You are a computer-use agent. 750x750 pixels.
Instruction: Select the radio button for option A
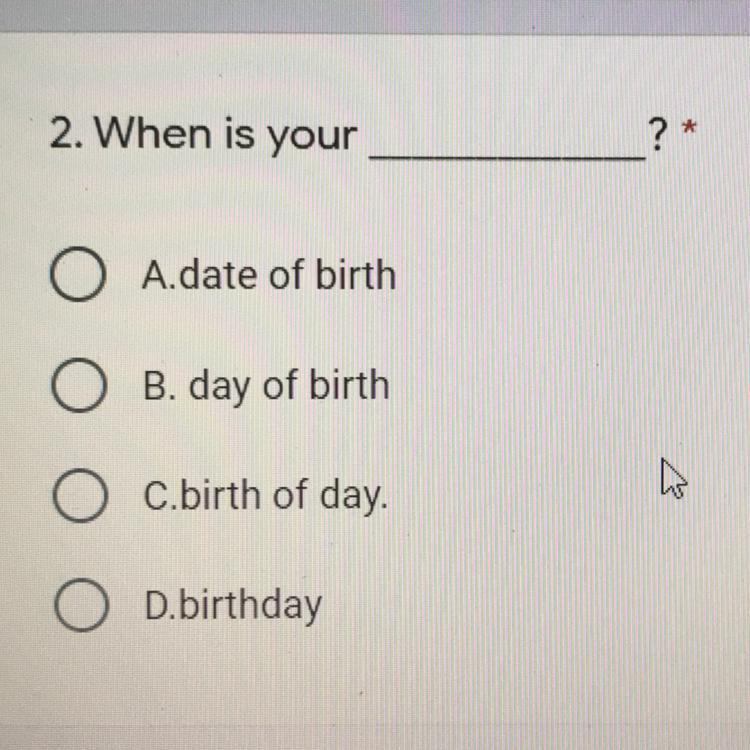pyautogui.click(x=78, y=276)
